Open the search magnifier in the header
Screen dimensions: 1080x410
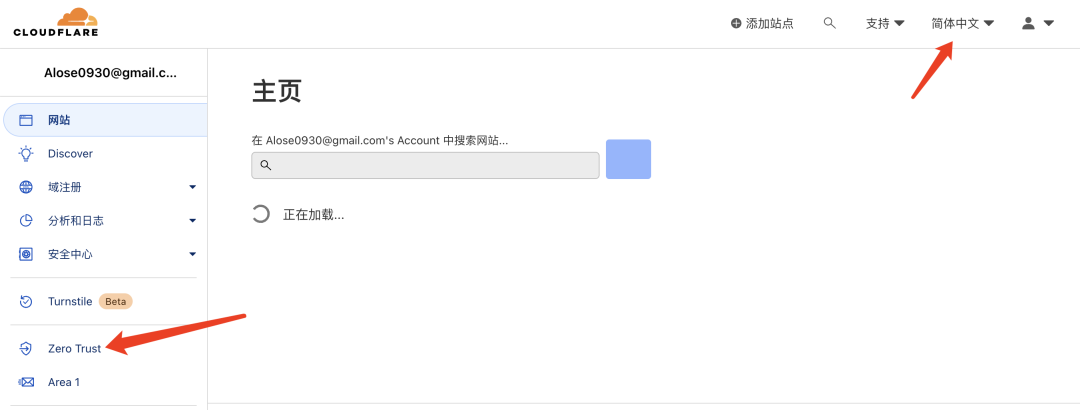tap(829, 23)
